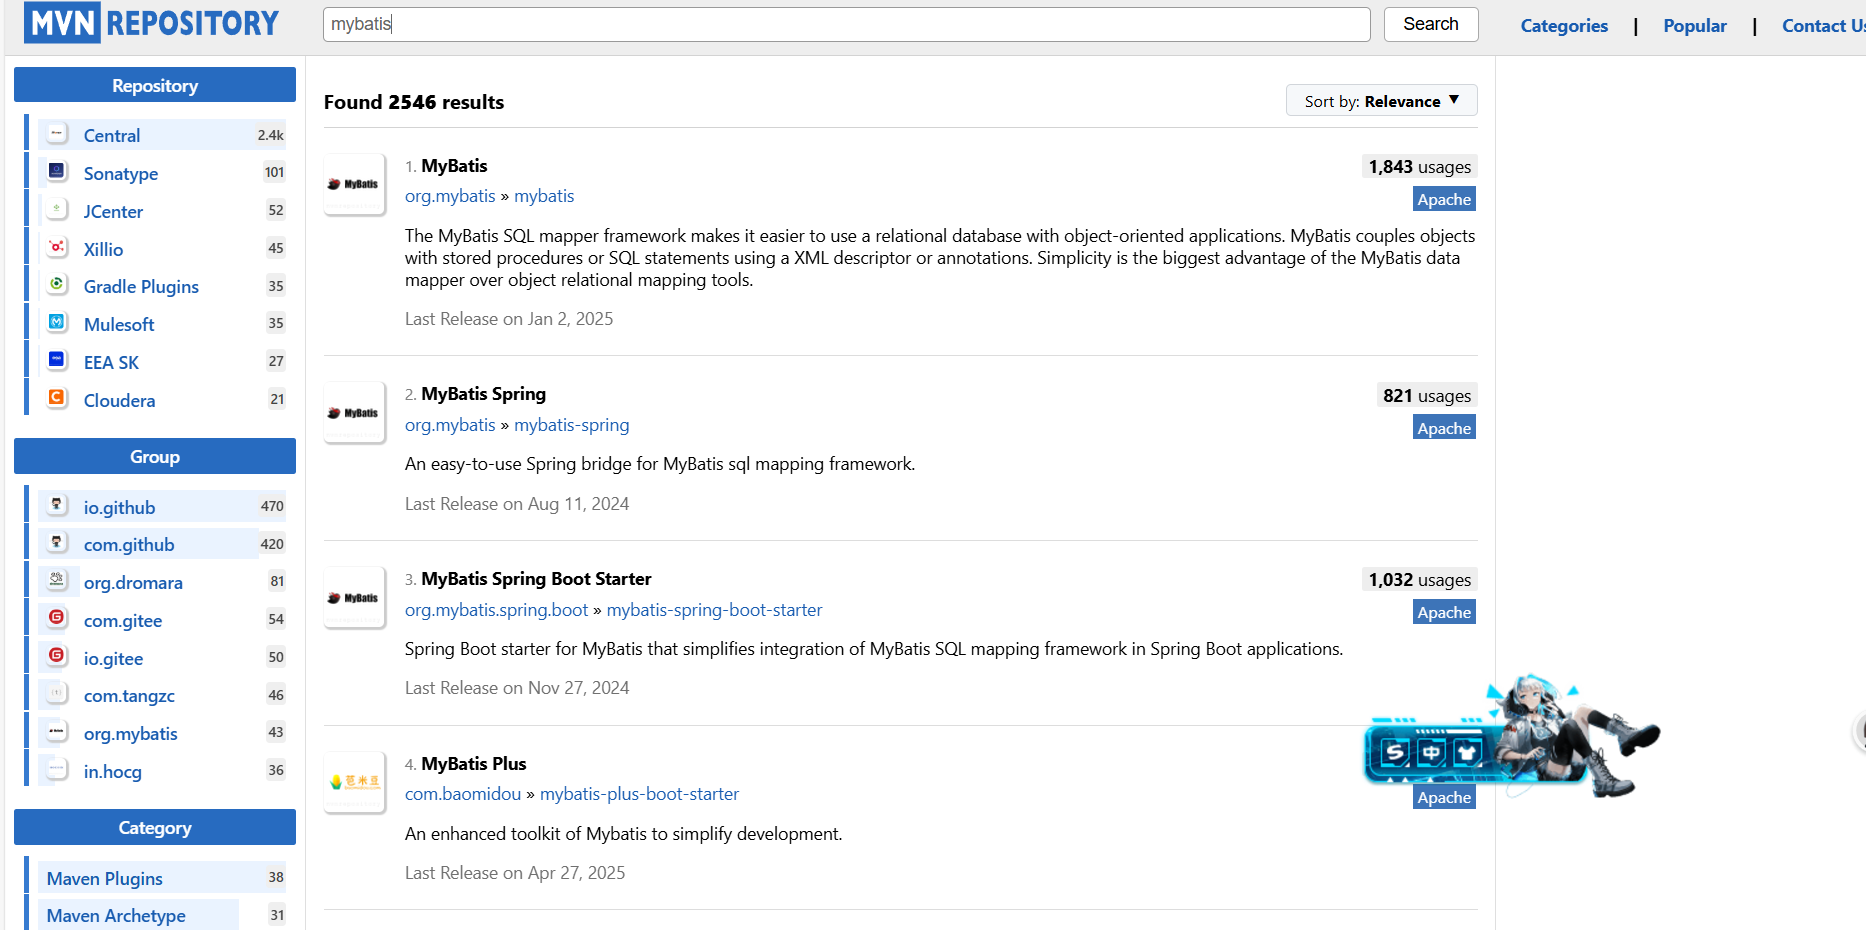Filter by Mulesoft repository link

click(119, 324)
